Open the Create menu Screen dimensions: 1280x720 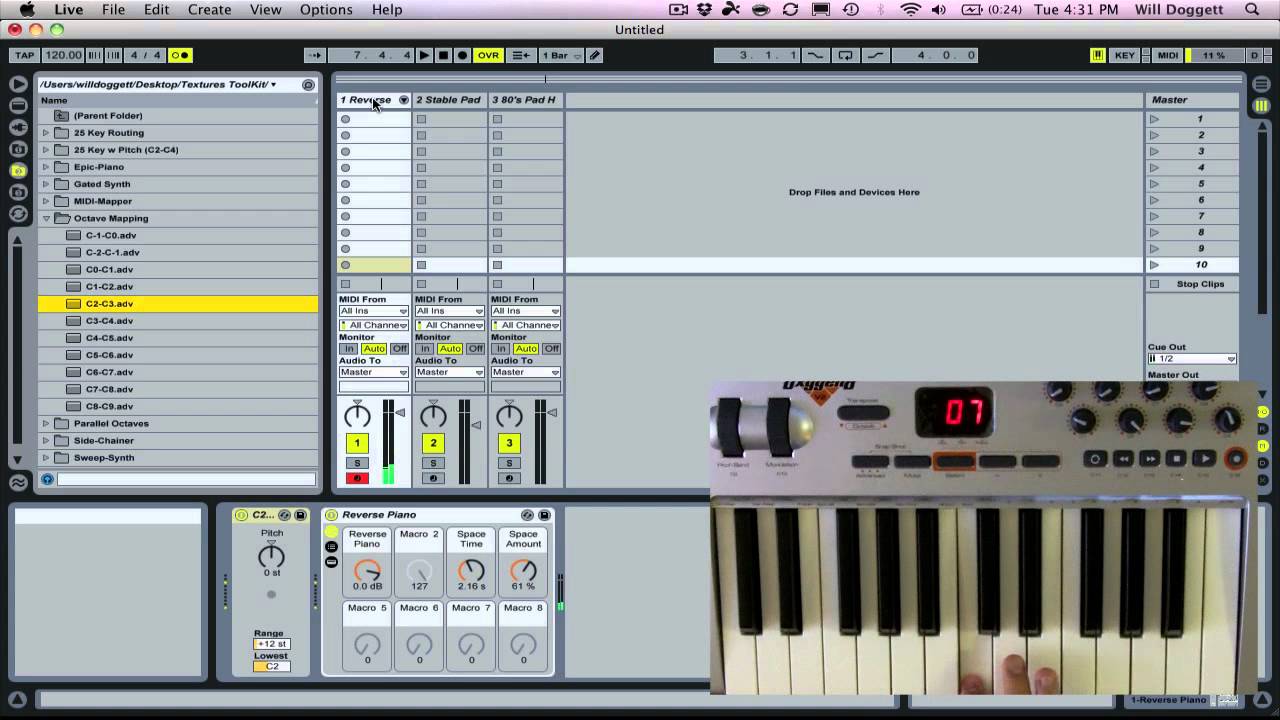pos(209,9)
